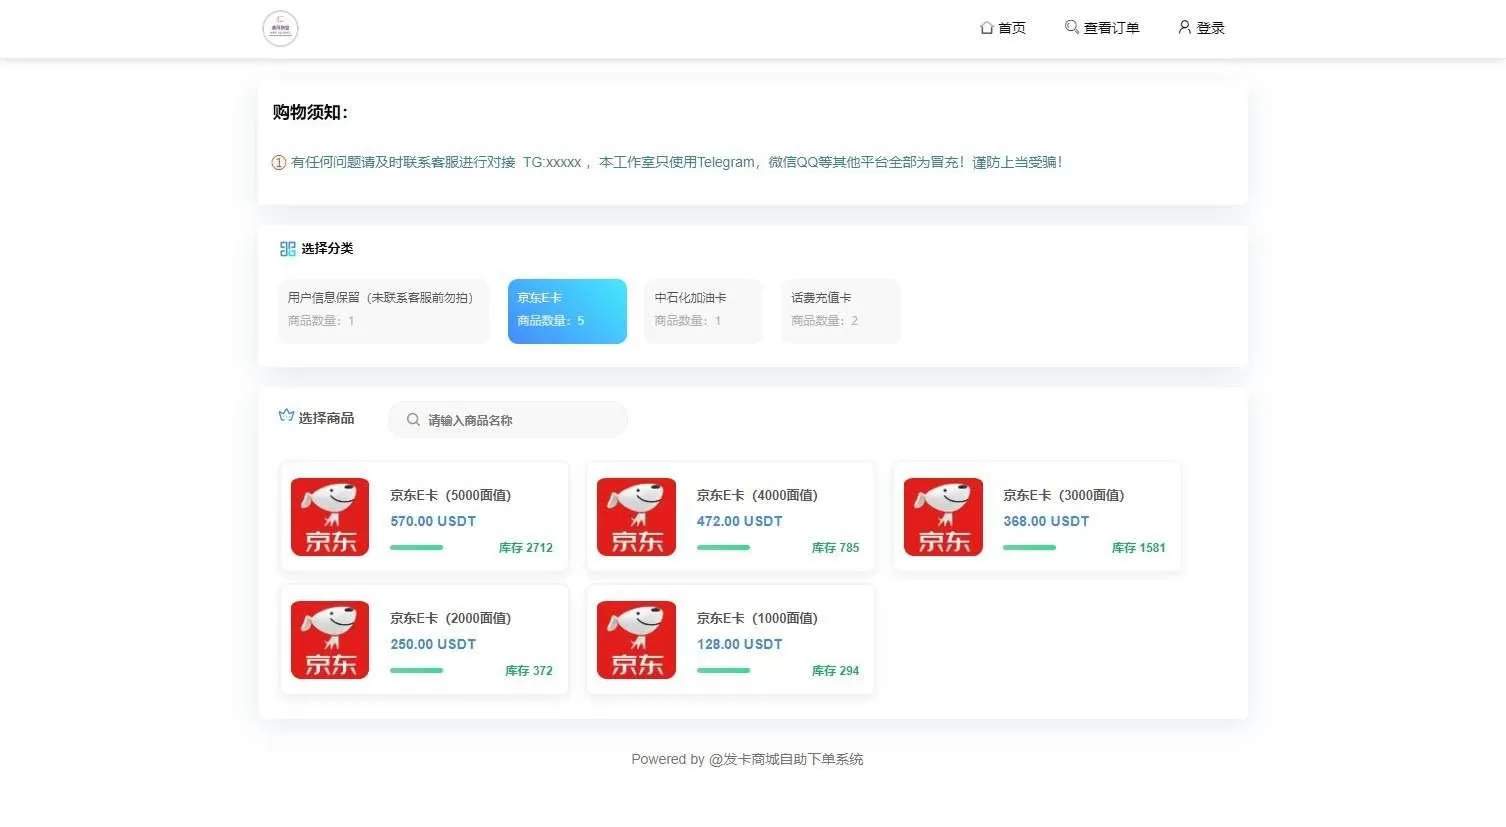This screenshot has width=1506, height=827.
Task: Open product 京东E卡 (2000面值)
Action: (424, 640)
